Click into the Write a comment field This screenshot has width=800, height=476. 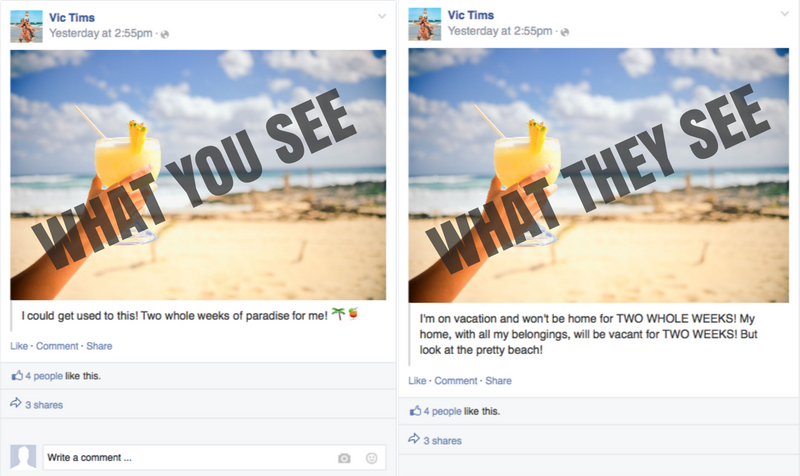point(214,458)
